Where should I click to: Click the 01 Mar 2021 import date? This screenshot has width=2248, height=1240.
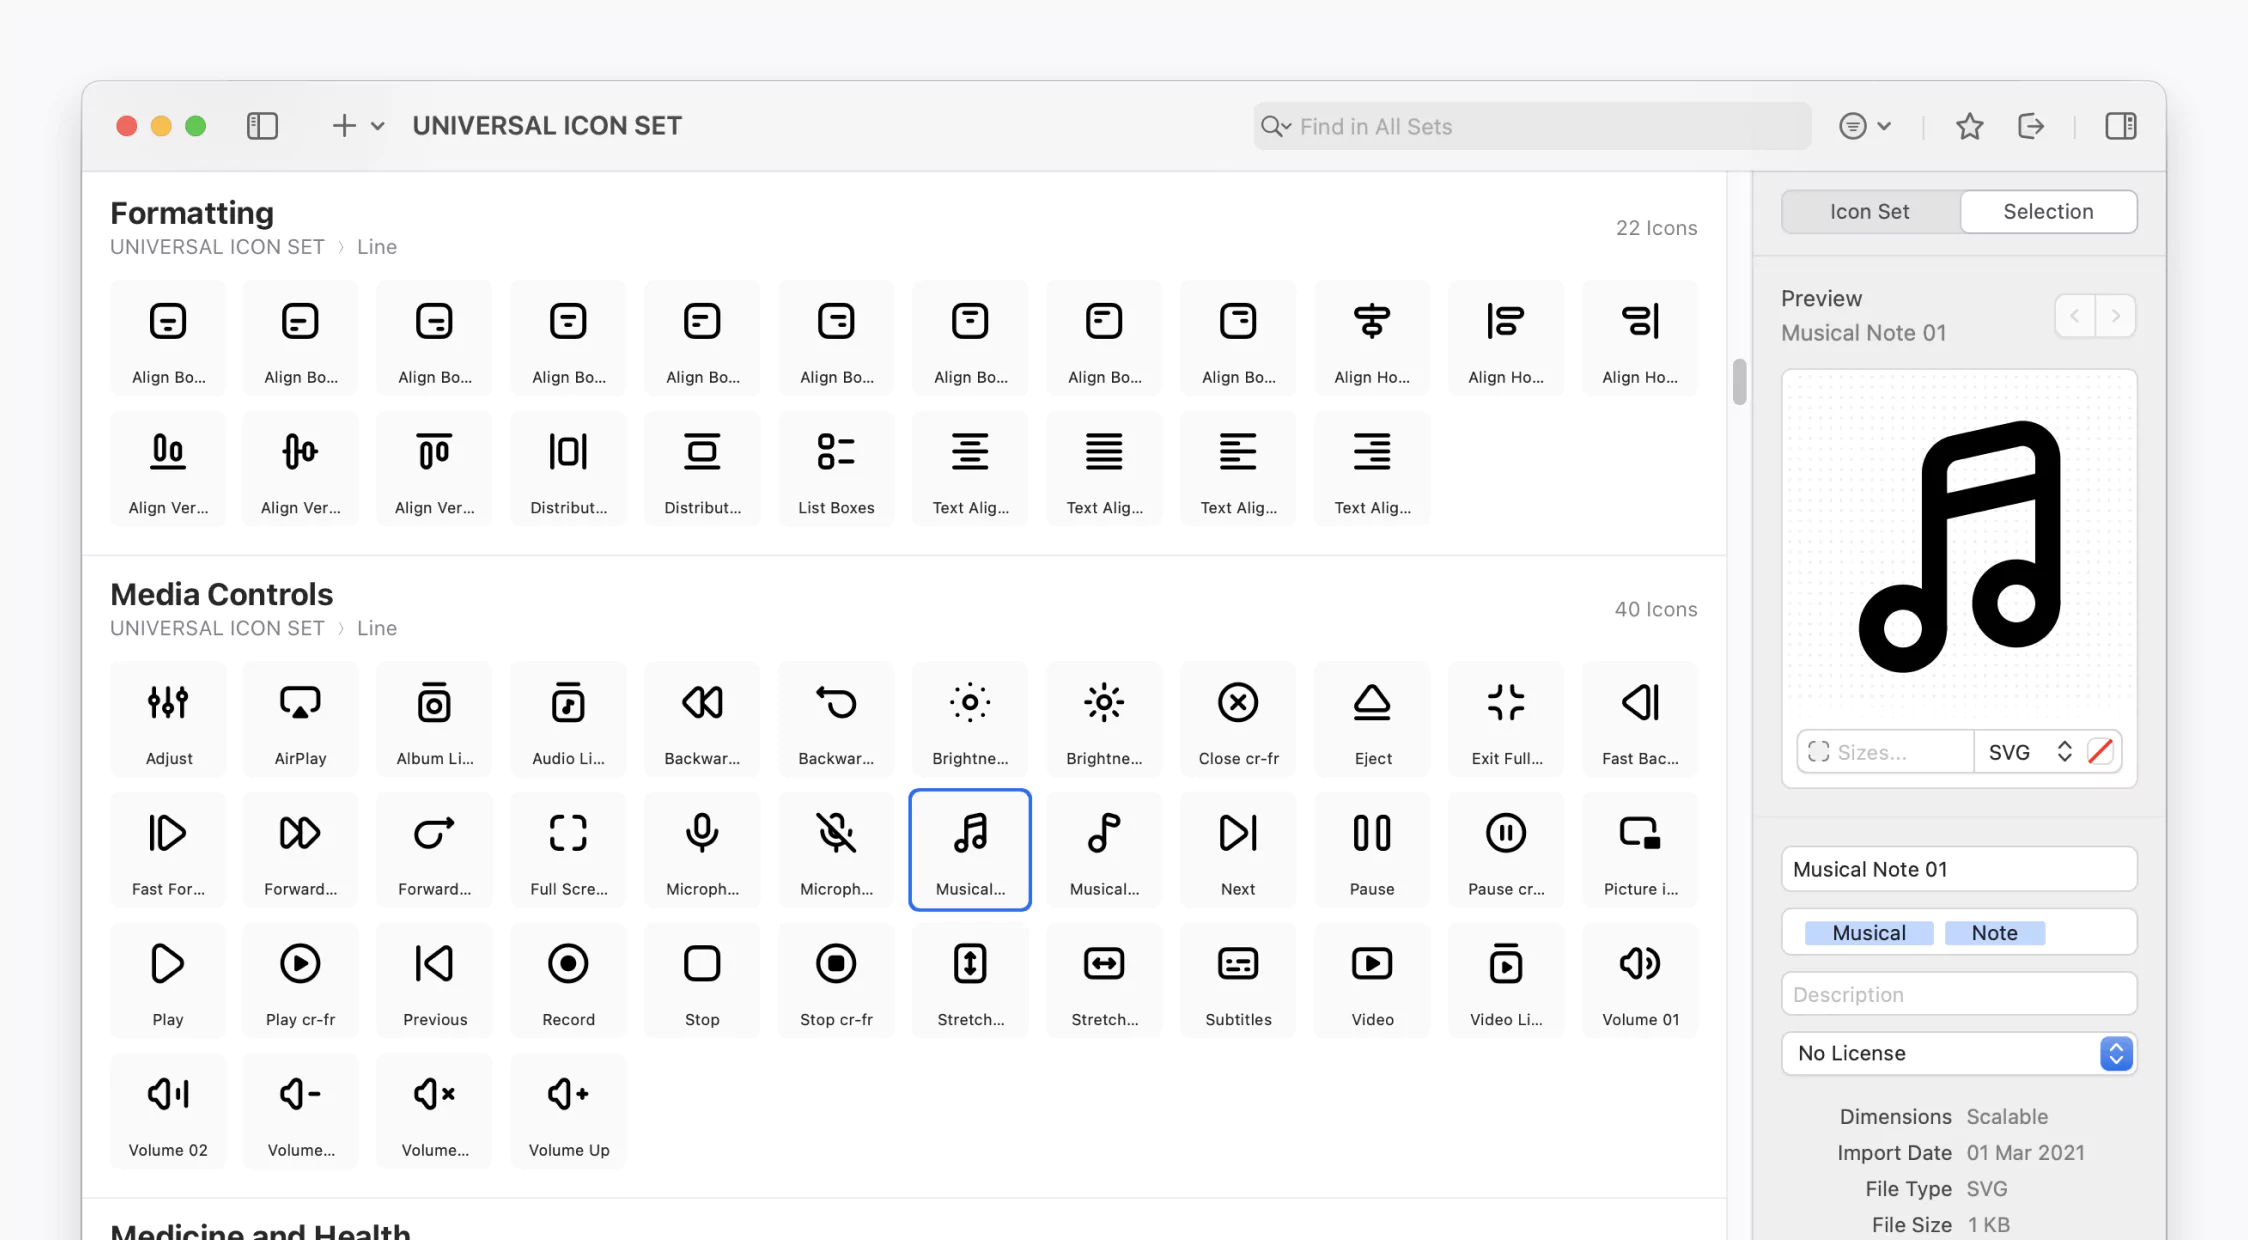coord(2025,1152)
